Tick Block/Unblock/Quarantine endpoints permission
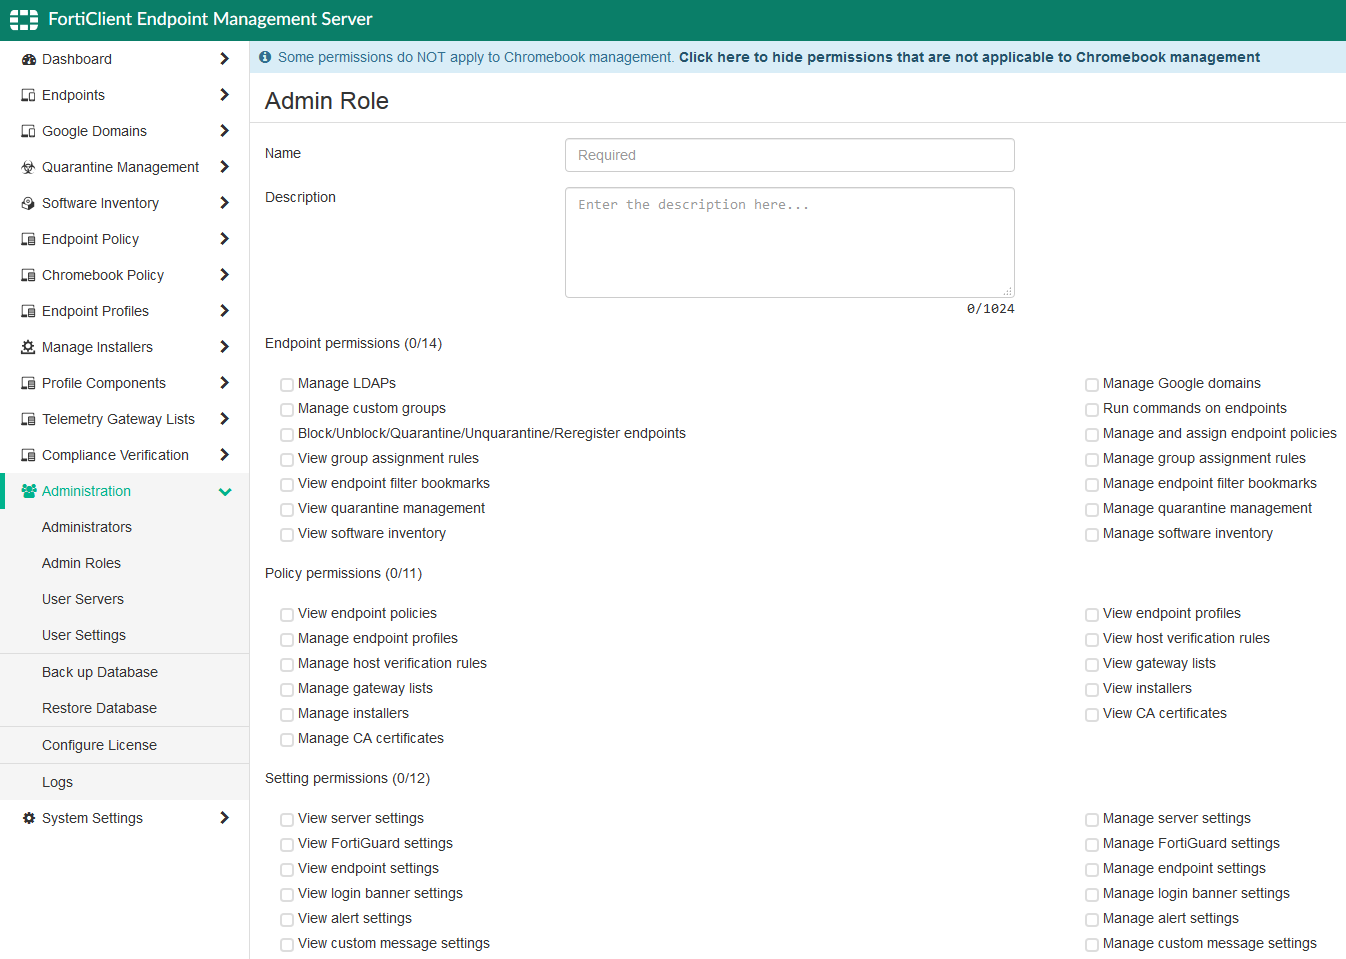This screenshot has width=1346, height=959. click(287, 434)
